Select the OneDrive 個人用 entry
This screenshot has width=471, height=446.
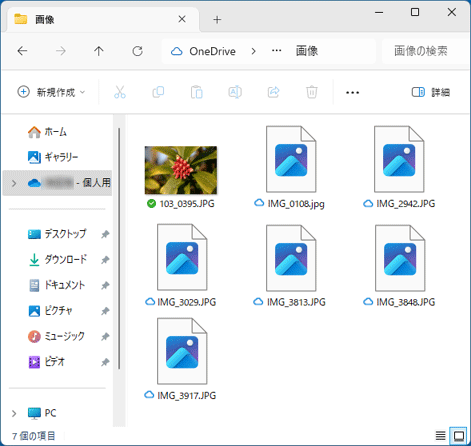57,183
